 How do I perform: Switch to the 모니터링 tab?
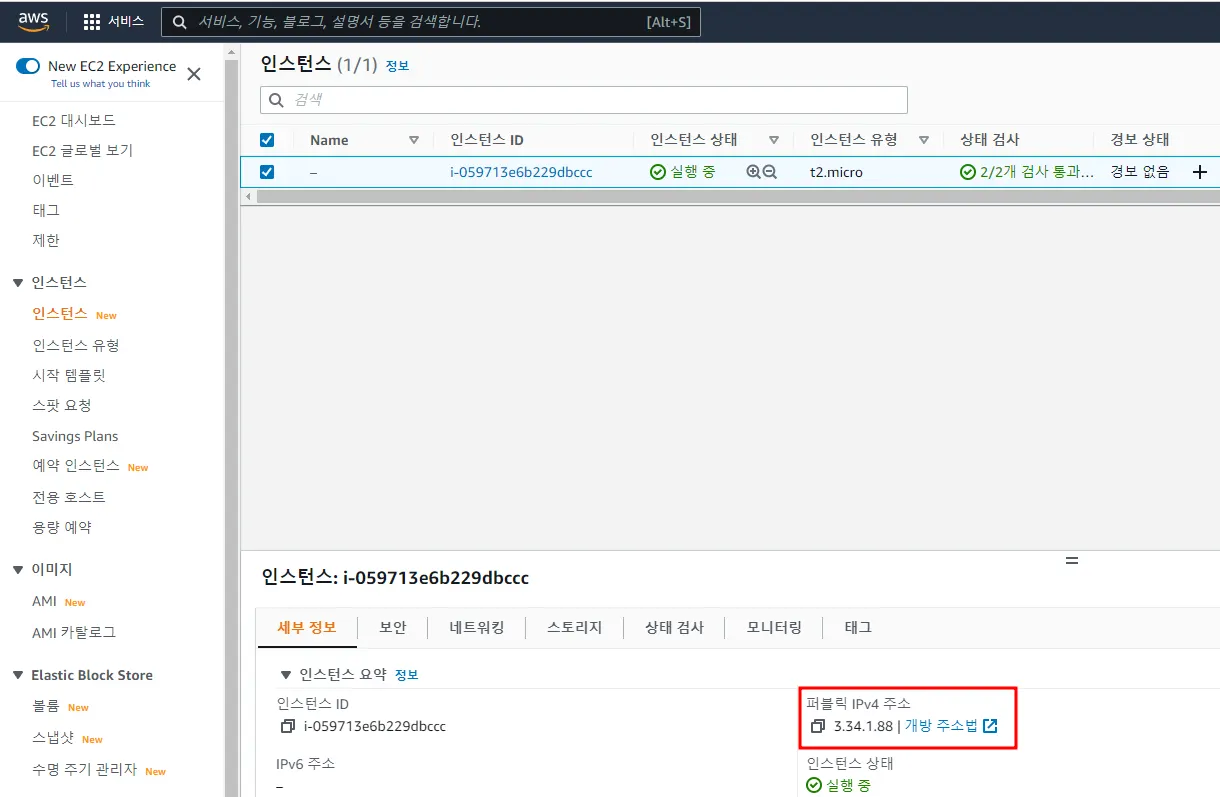point(774,627)
